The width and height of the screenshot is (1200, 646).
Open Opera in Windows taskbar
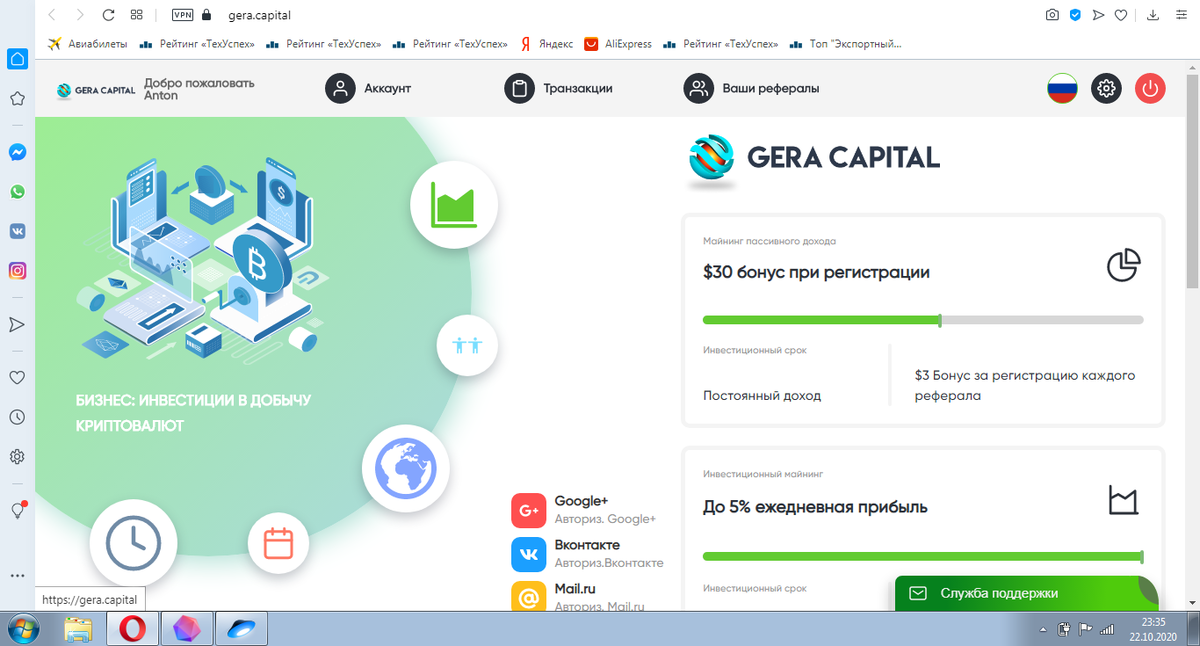[x=132, y=629]
